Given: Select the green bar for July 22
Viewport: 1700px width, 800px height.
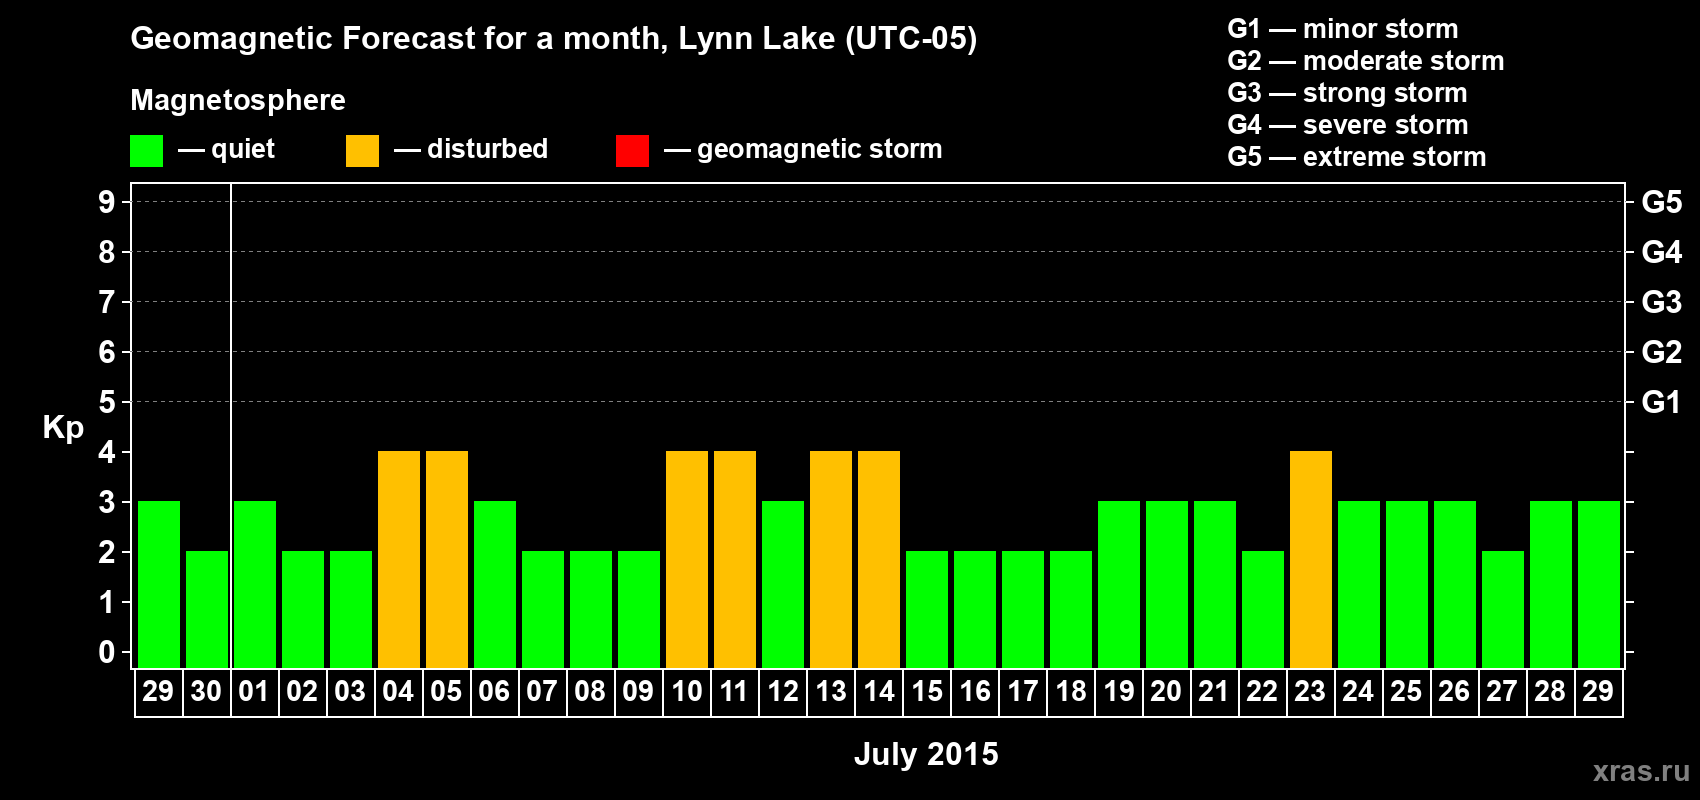Looking at the screenshot, I should (1263, 610).
